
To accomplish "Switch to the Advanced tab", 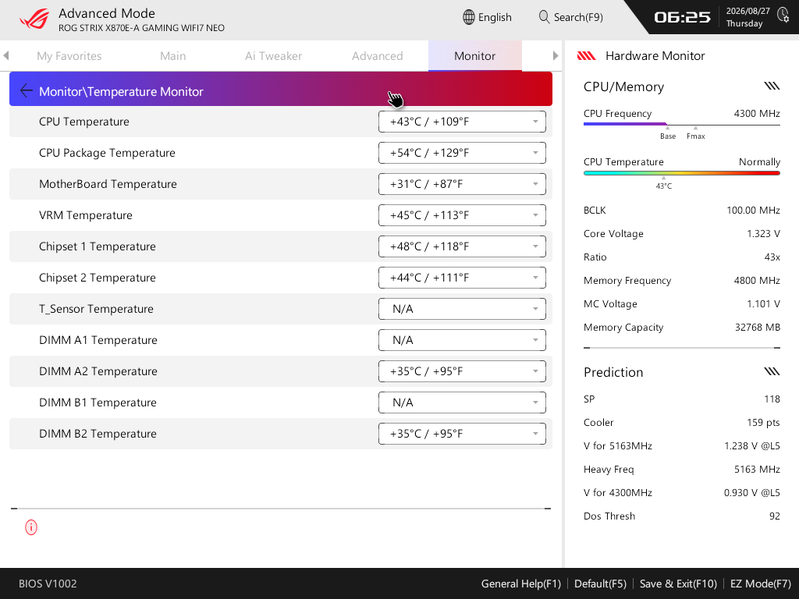I will 377,56.
